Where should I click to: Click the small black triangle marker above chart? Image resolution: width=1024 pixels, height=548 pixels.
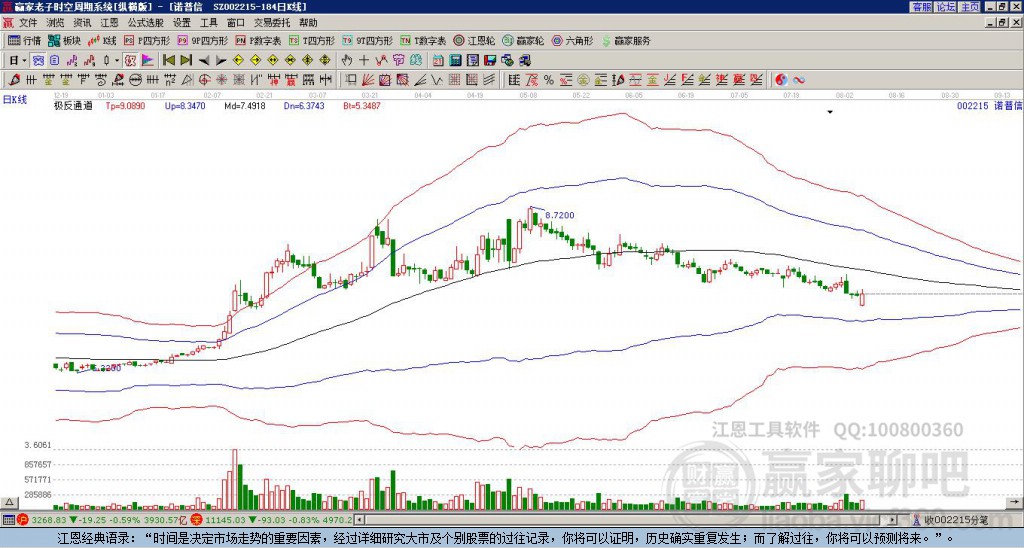click(830, 112)
